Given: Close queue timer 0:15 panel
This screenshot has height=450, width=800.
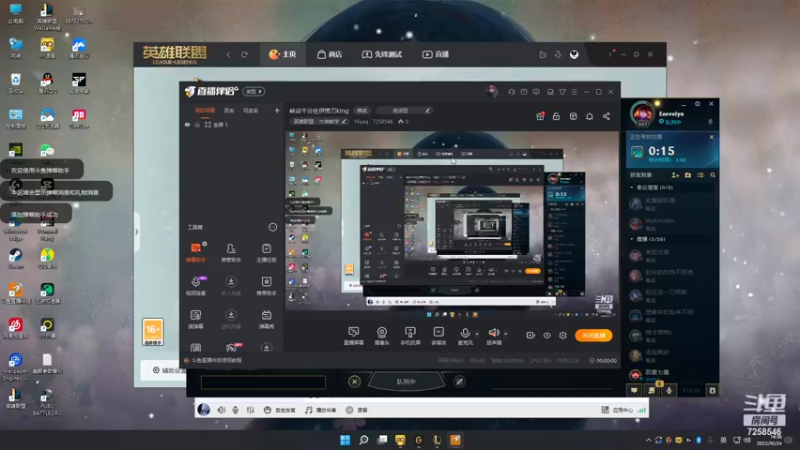Looking at the screenshot, I should point(712,137).
